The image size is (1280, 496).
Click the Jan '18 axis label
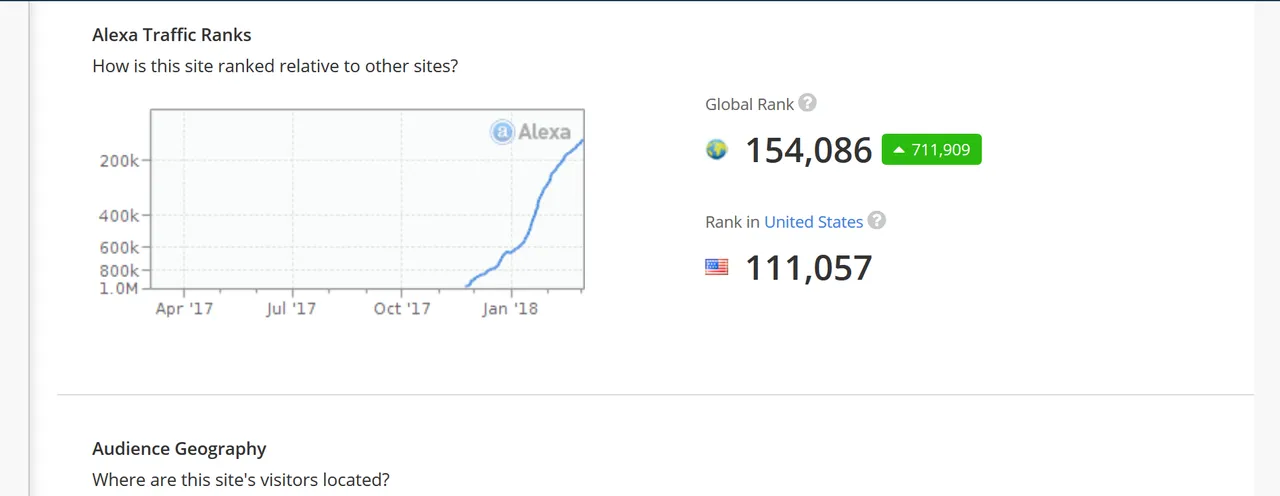point(509,308)
